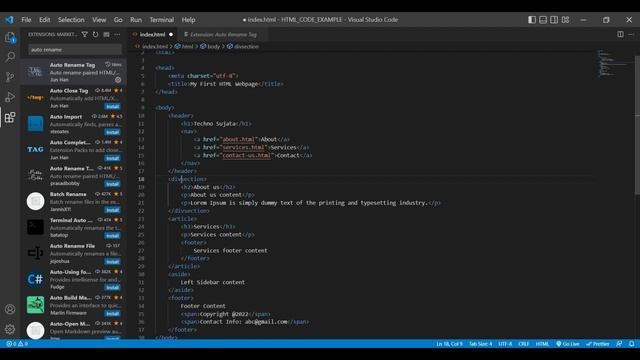Open the Run and Debug view
The width and height of the screenshot is (640, 360).
click(10, 97)
